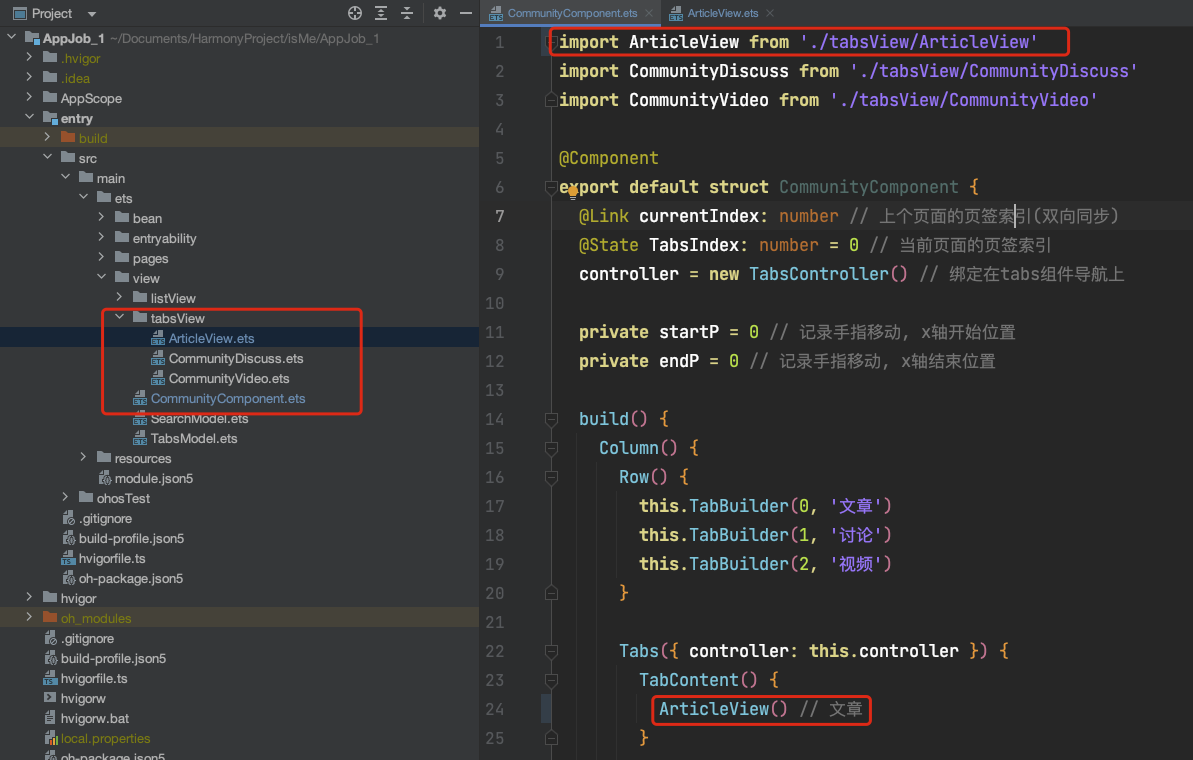The width and height of the screenshot is (1193, 760).
Task: Toggle imports fold marker at line 1
Action: point(551,42)
